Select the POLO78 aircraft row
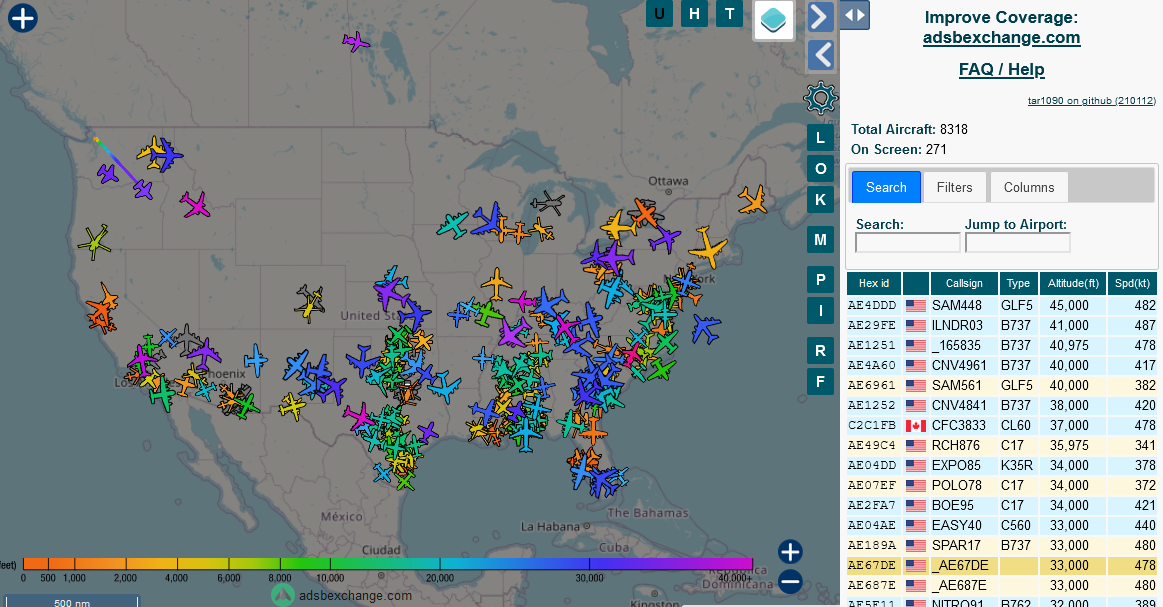 (1002, 486)
